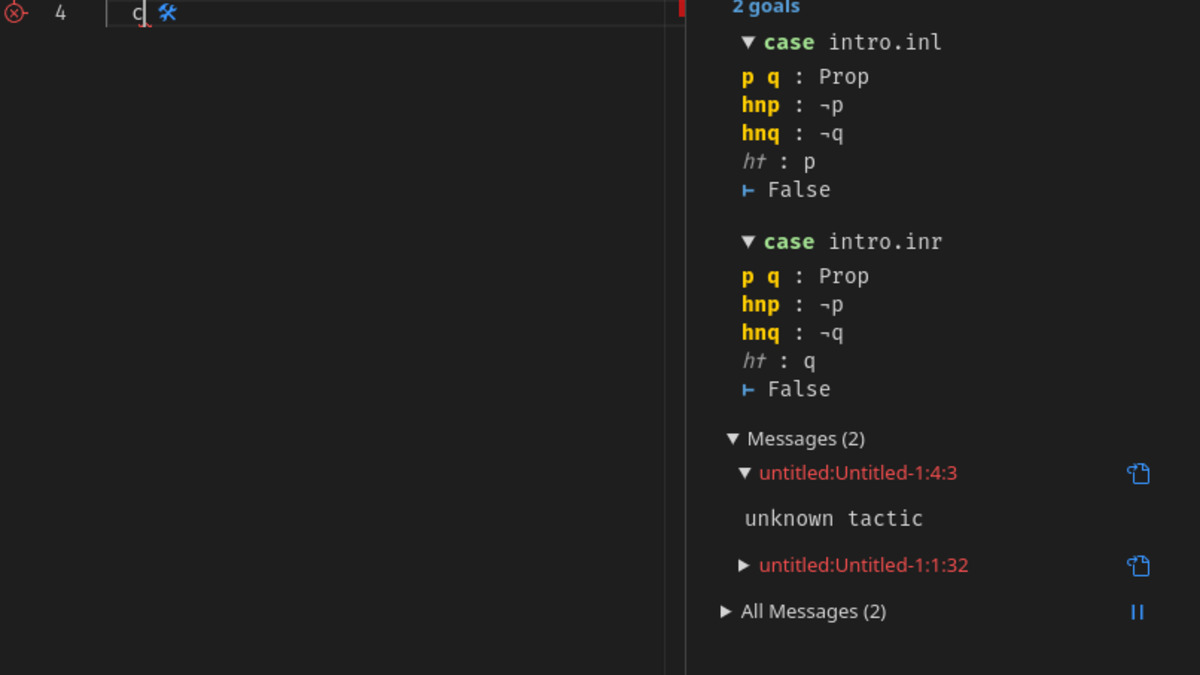Collapse the Messages (2) section
The image size is (1200, 675).
(x=731, y=438)
